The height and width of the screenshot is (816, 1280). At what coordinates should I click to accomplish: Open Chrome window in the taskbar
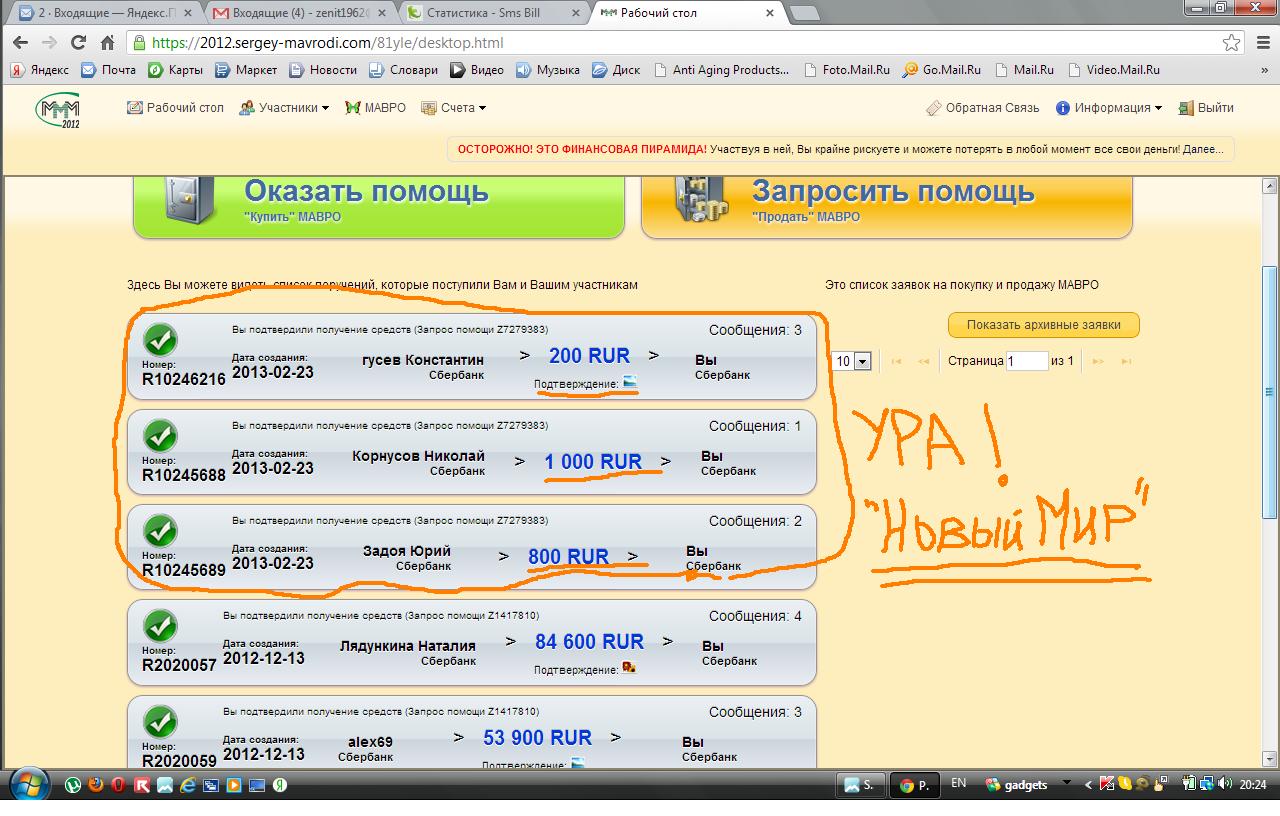[x=914, y=785]
